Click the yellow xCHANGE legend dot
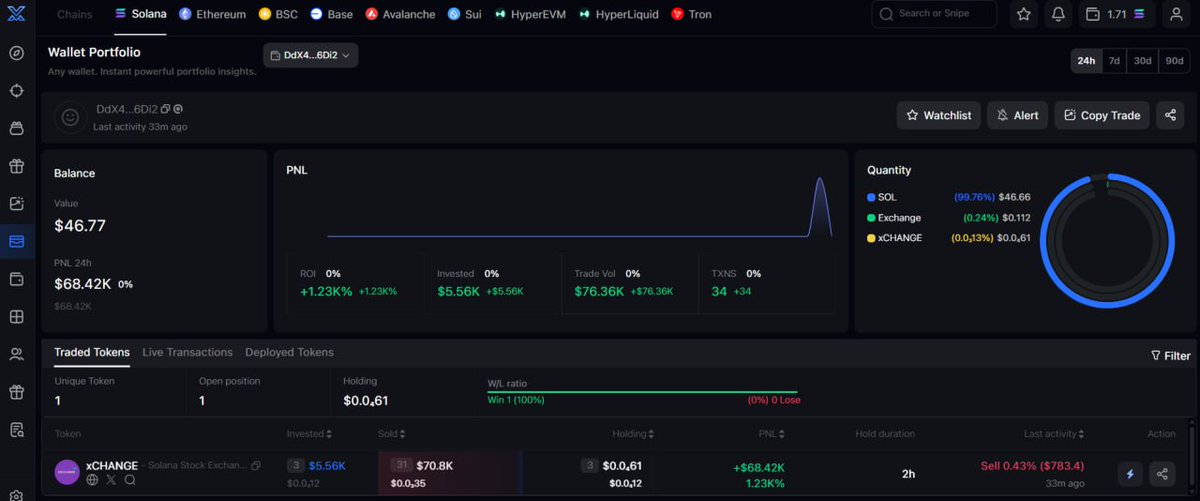Screen dimensions: 1200x501 871,238
